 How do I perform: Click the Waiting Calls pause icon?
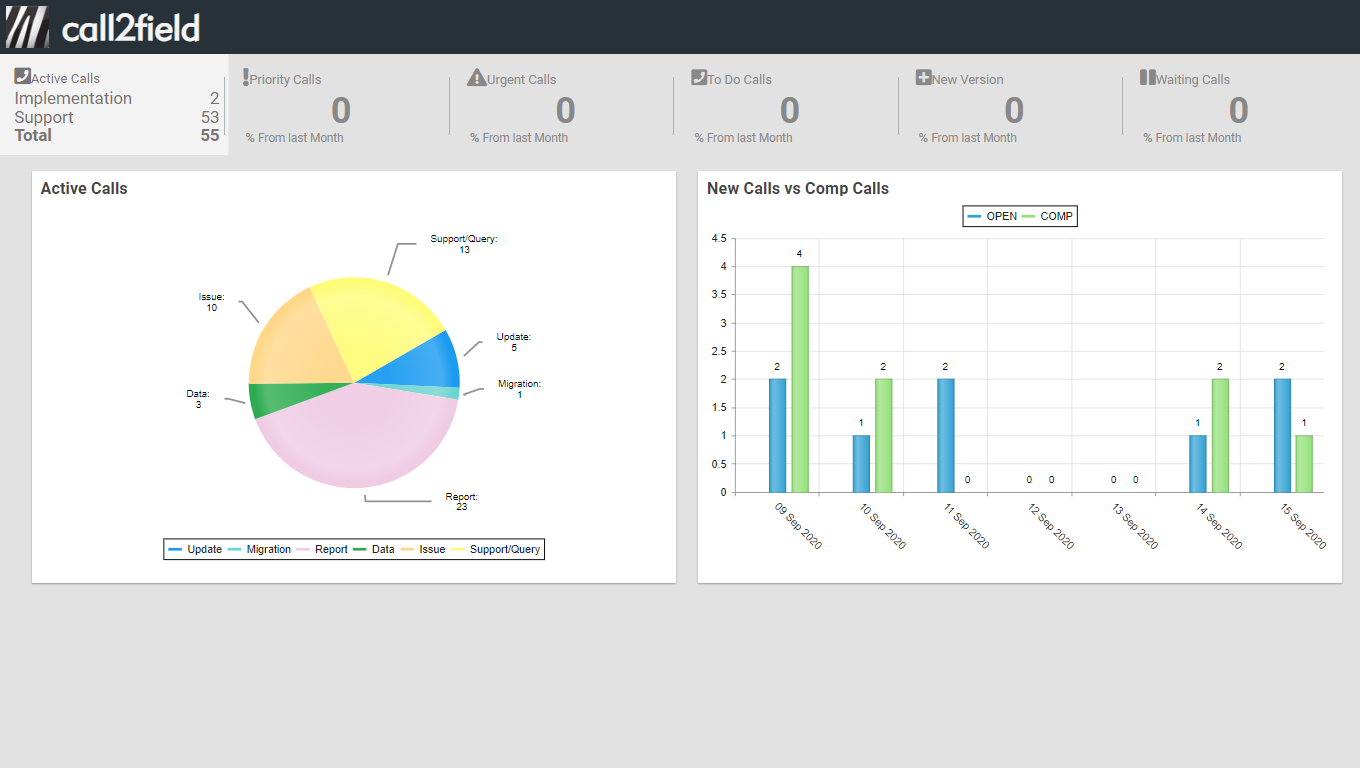coord(1147,77)
